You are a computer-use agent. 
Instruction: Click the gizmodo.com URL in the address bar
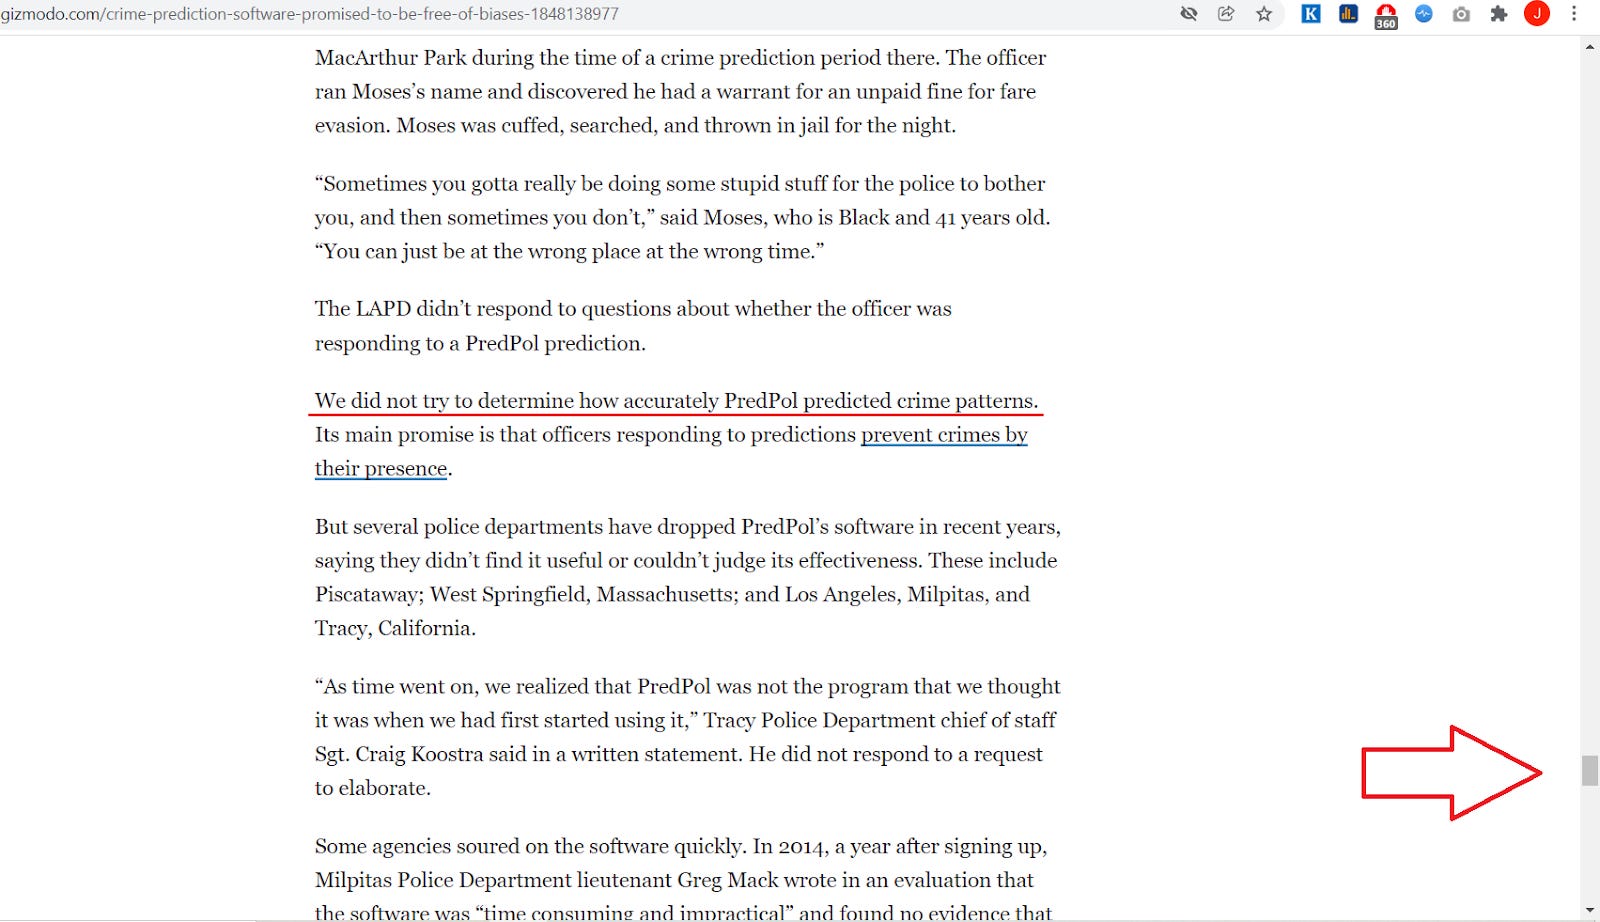[310, 14]
